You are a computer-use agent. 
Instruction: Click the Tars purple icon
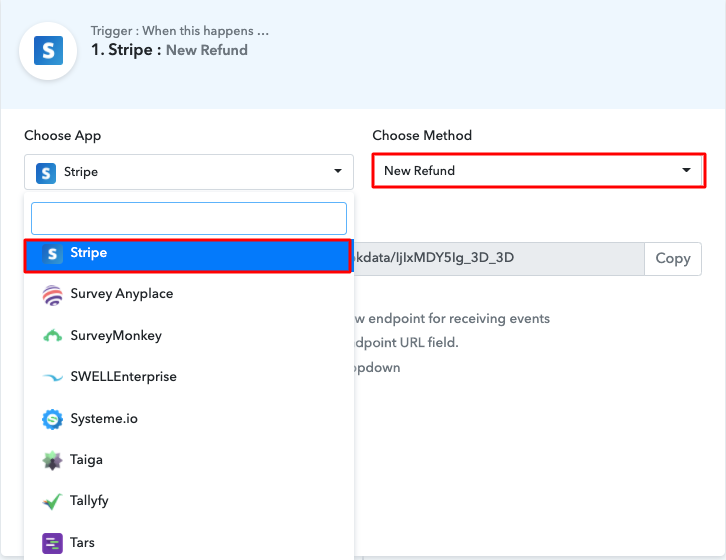click(52, 543)
